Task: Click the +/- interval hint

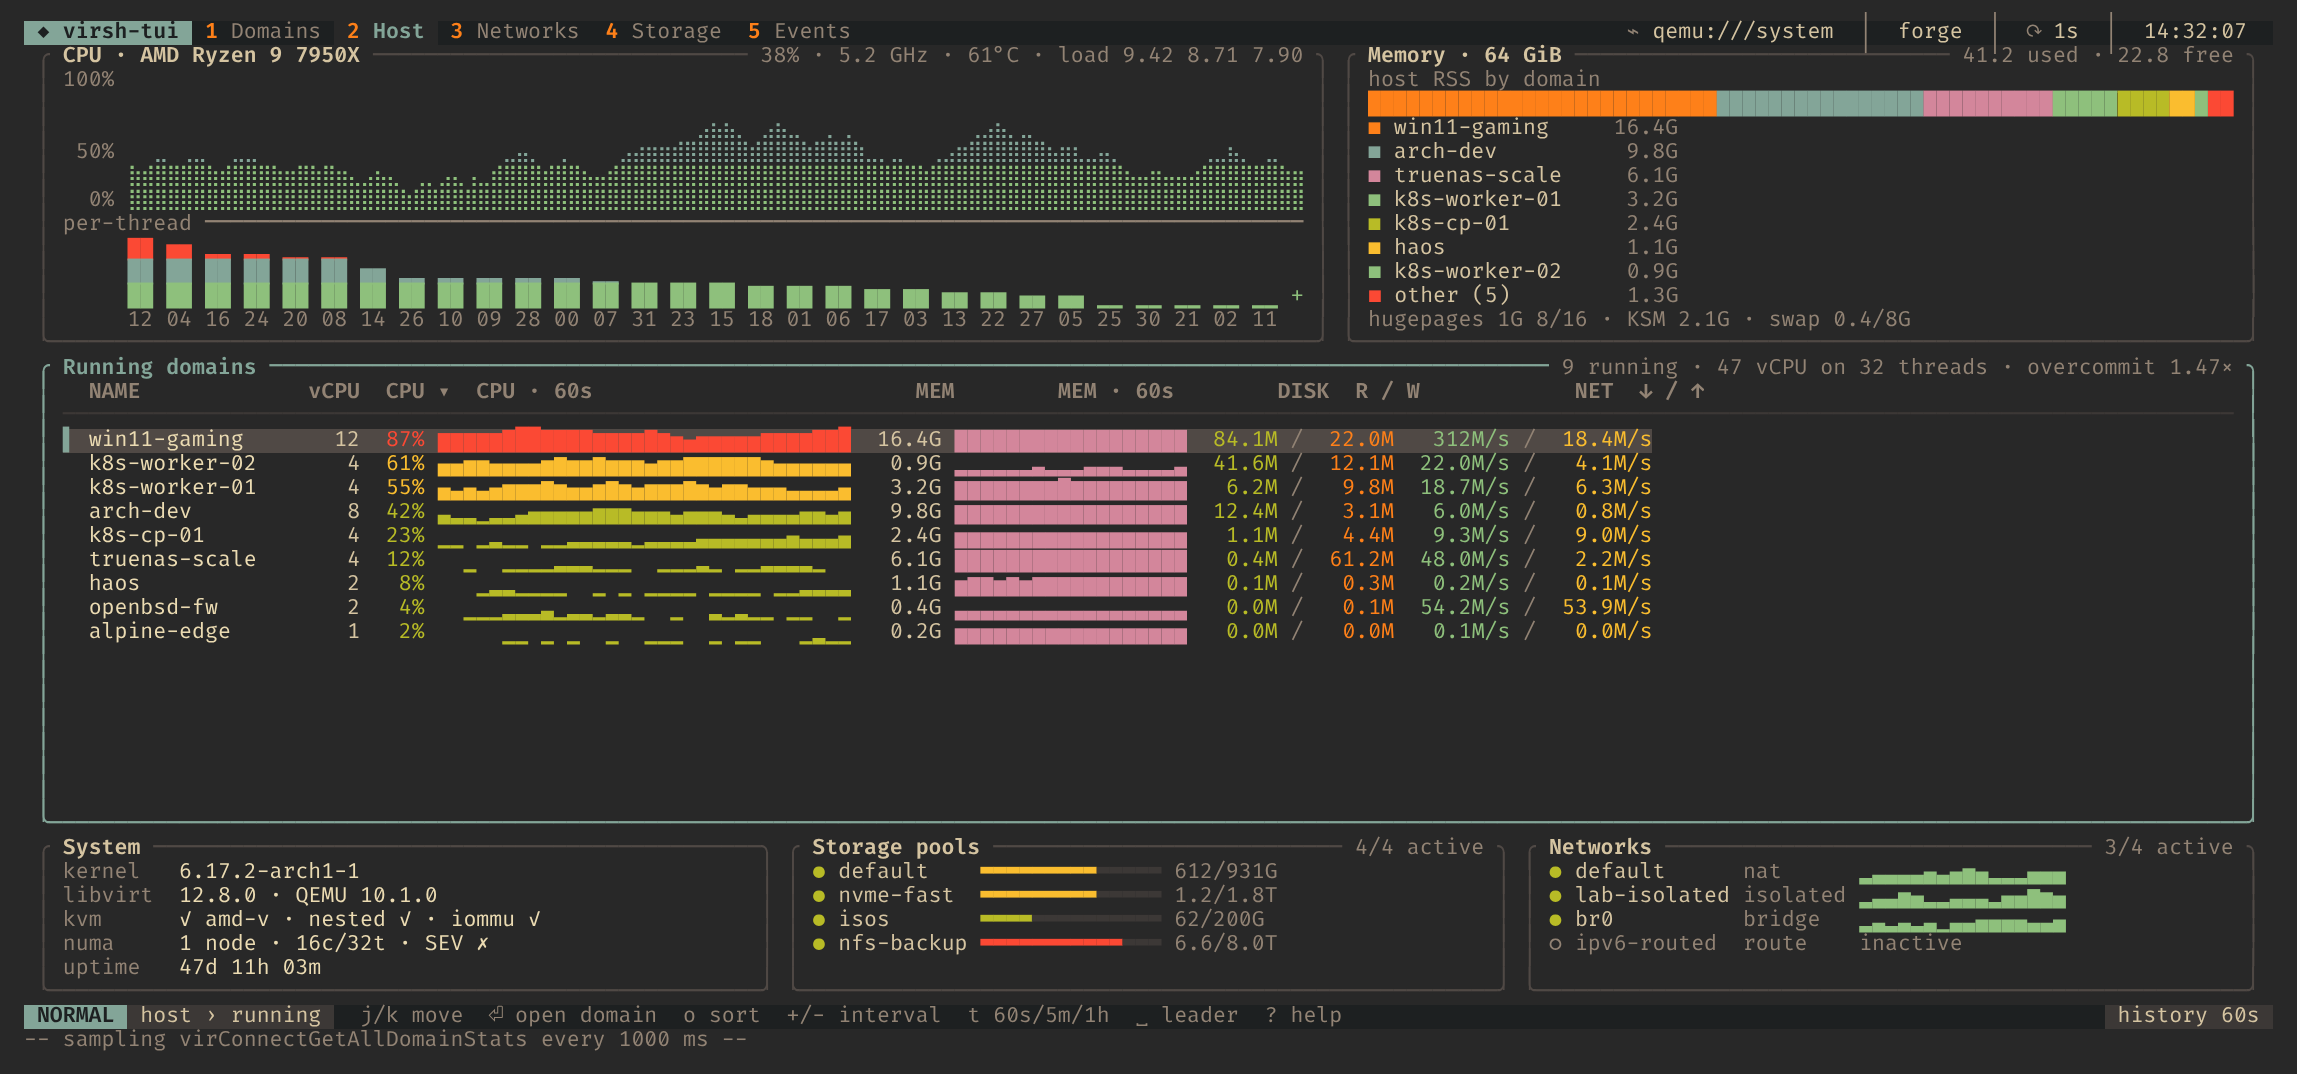Action: pos(863,1015)
